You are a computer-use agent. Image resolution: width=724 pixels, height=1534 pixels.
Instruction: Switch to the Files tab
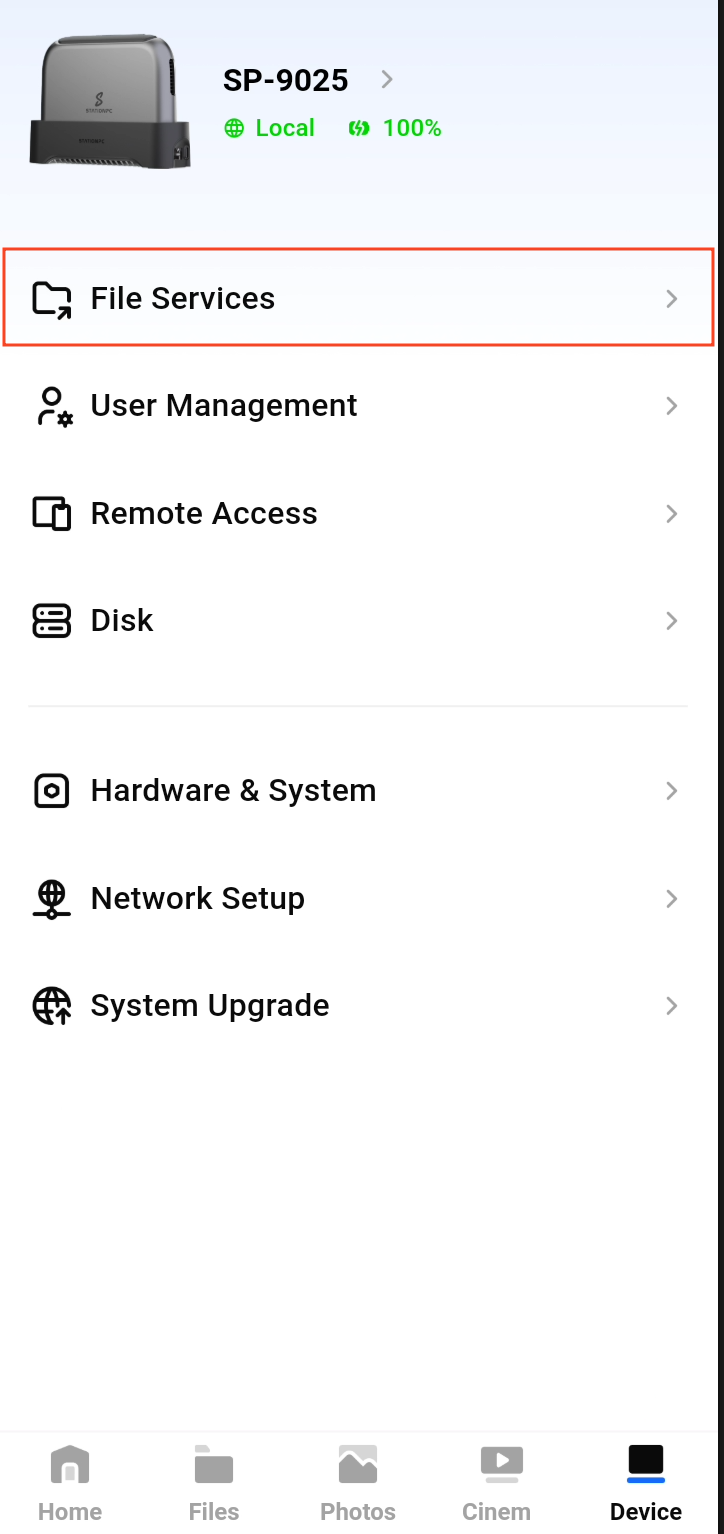tap(214, 1482)
